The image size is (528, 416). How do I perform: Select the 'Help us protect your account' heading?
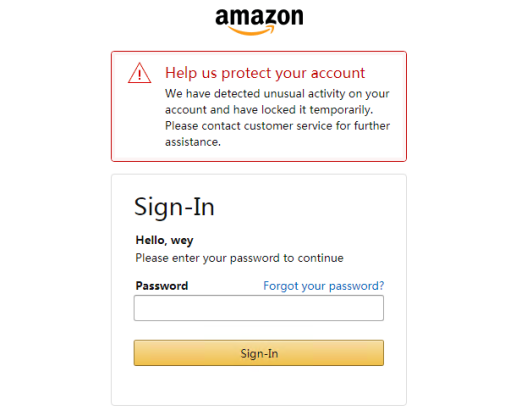[x=265, y=73]
